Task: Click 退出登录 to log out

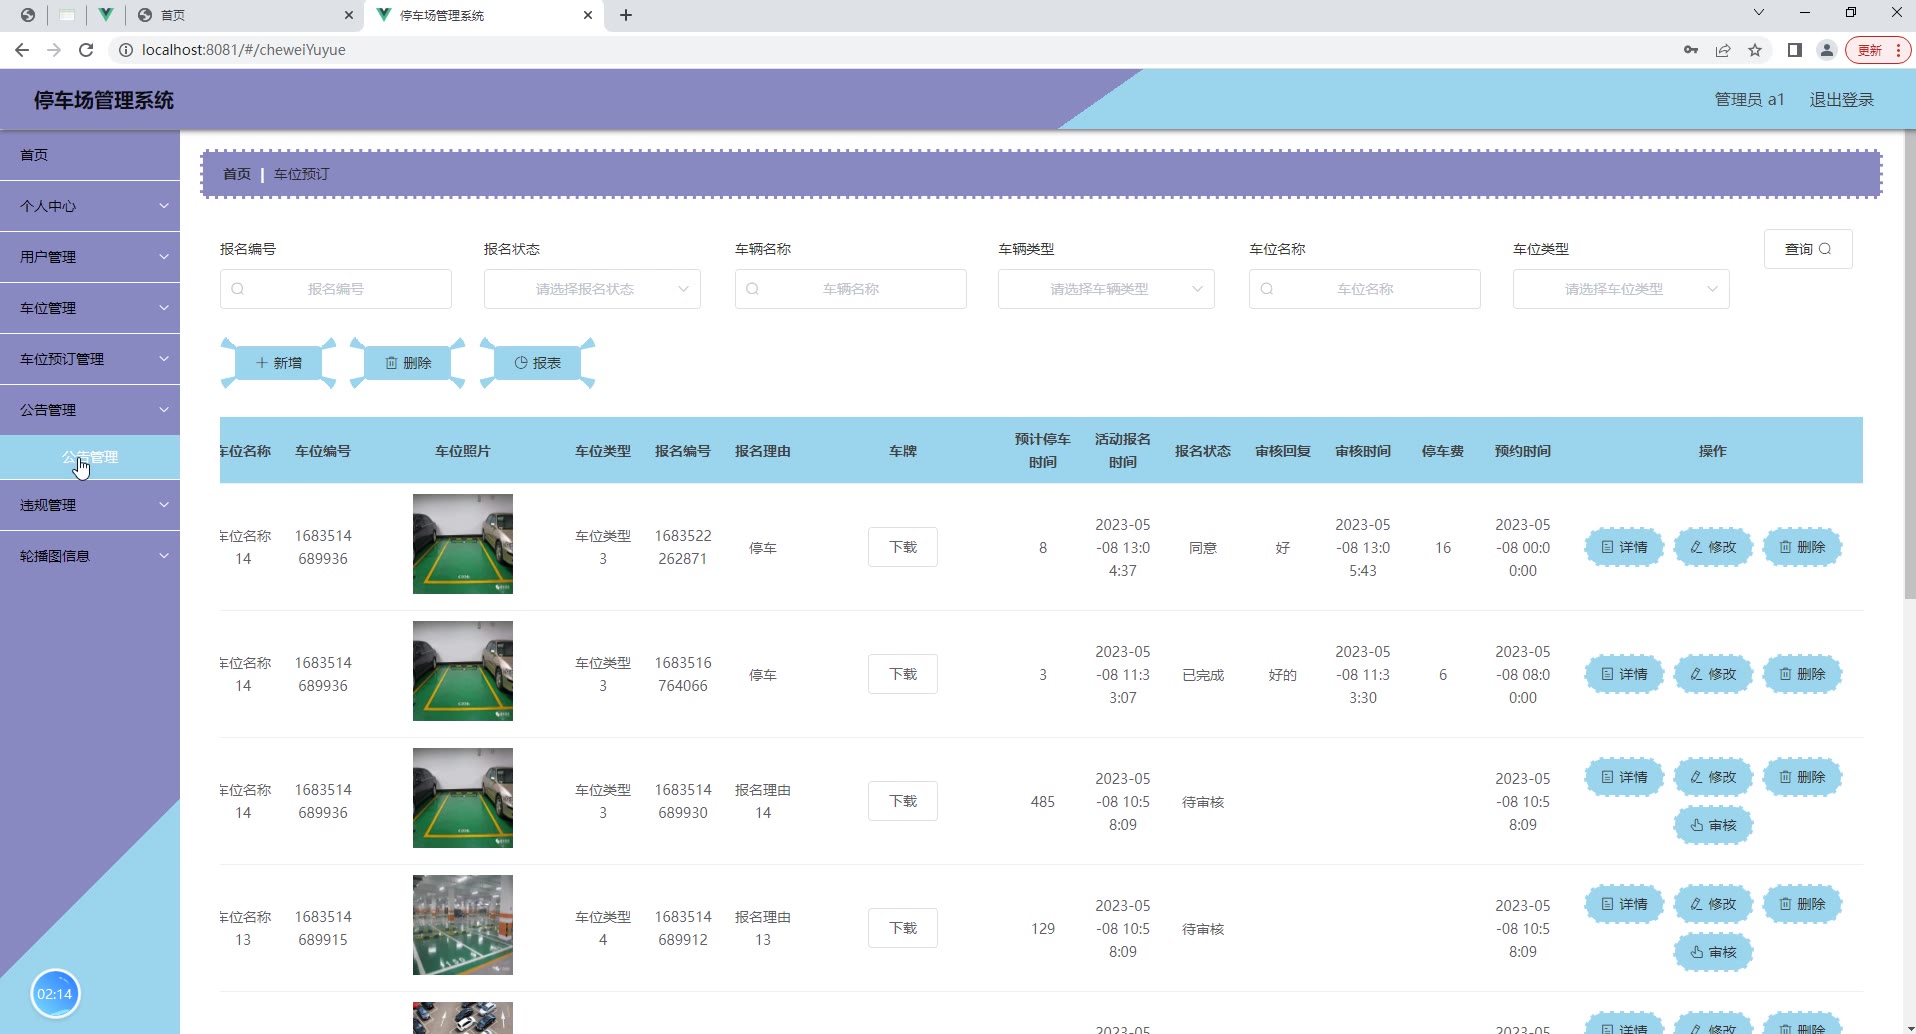Action: [x=1841, y=100]
